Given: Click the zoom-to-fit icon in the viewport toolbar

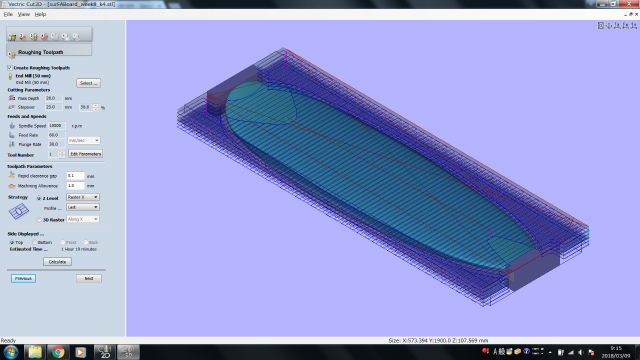Looking at the screenshot, I should click(601, 26).
